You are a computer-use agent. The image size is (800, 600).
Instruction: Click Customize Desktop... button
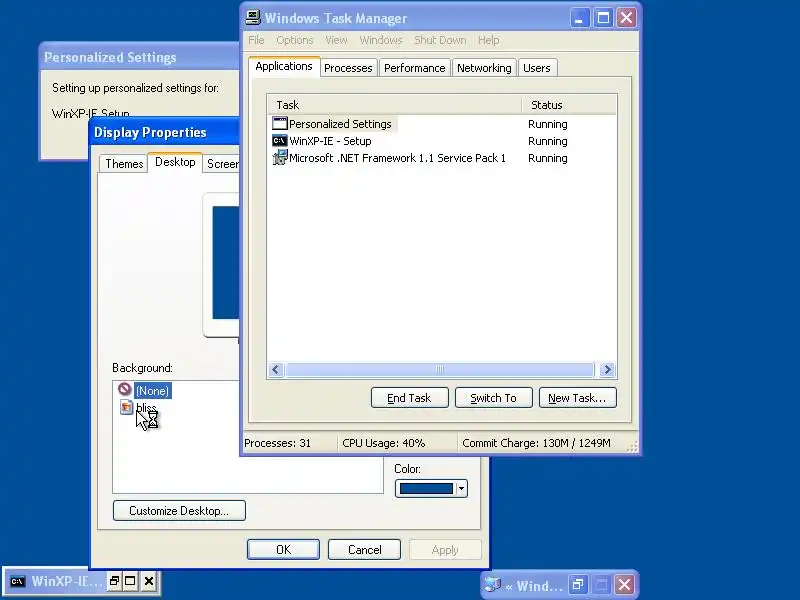(x=179, y=511)
